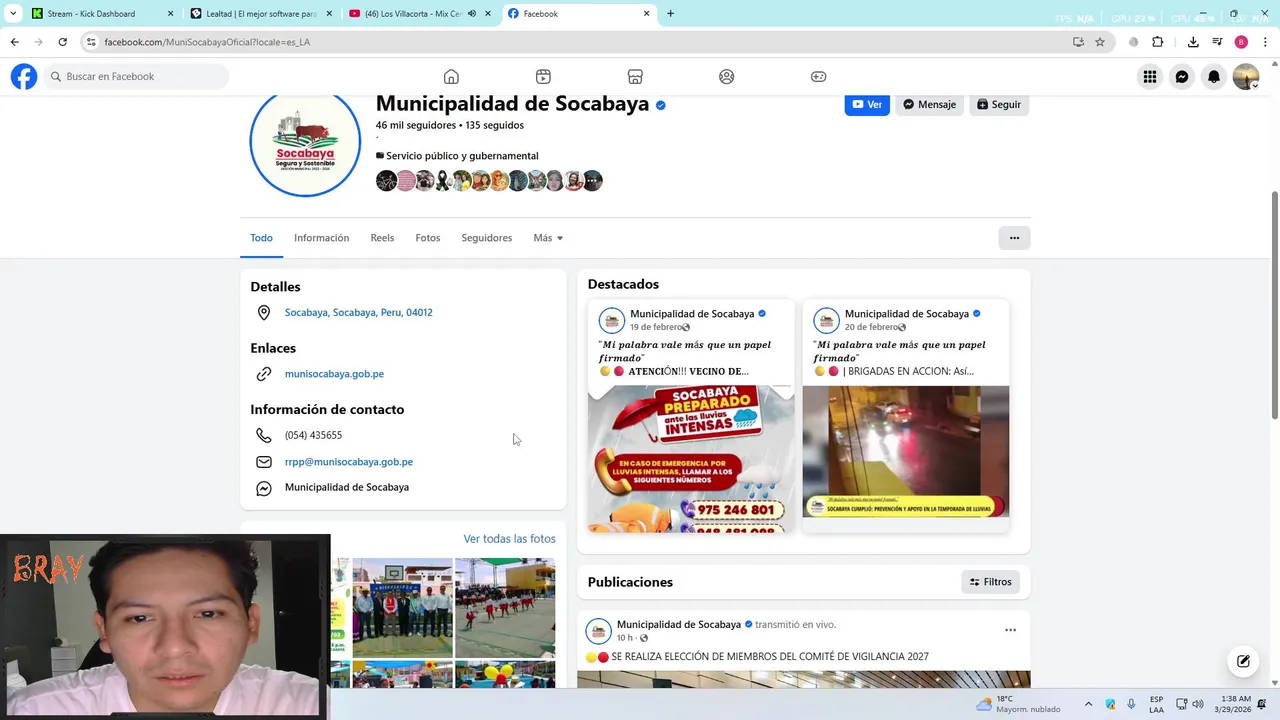Open volume speaker control in taskbar
The image size is (1280, 720).
(x=1198, y=704)
